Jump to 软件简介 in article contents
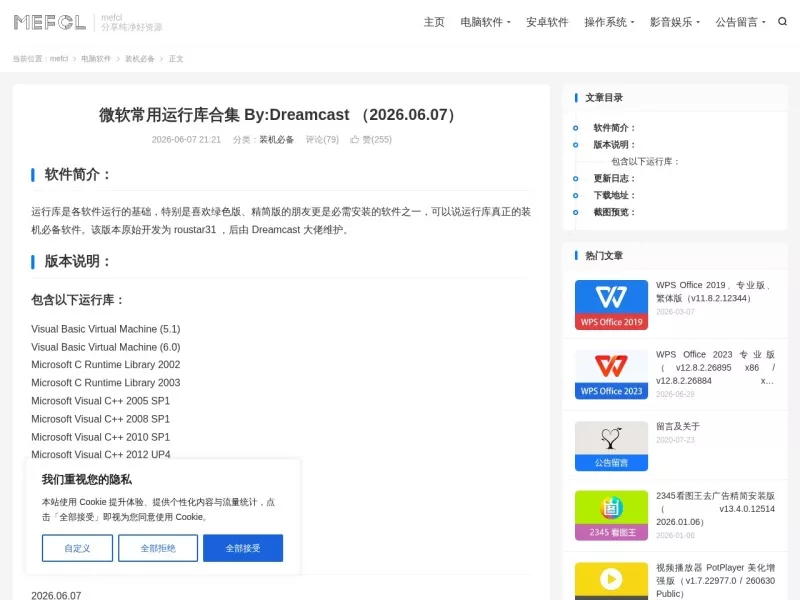Image resolution: width=800 pixels, height=600 pixels. tap(614, 128)
